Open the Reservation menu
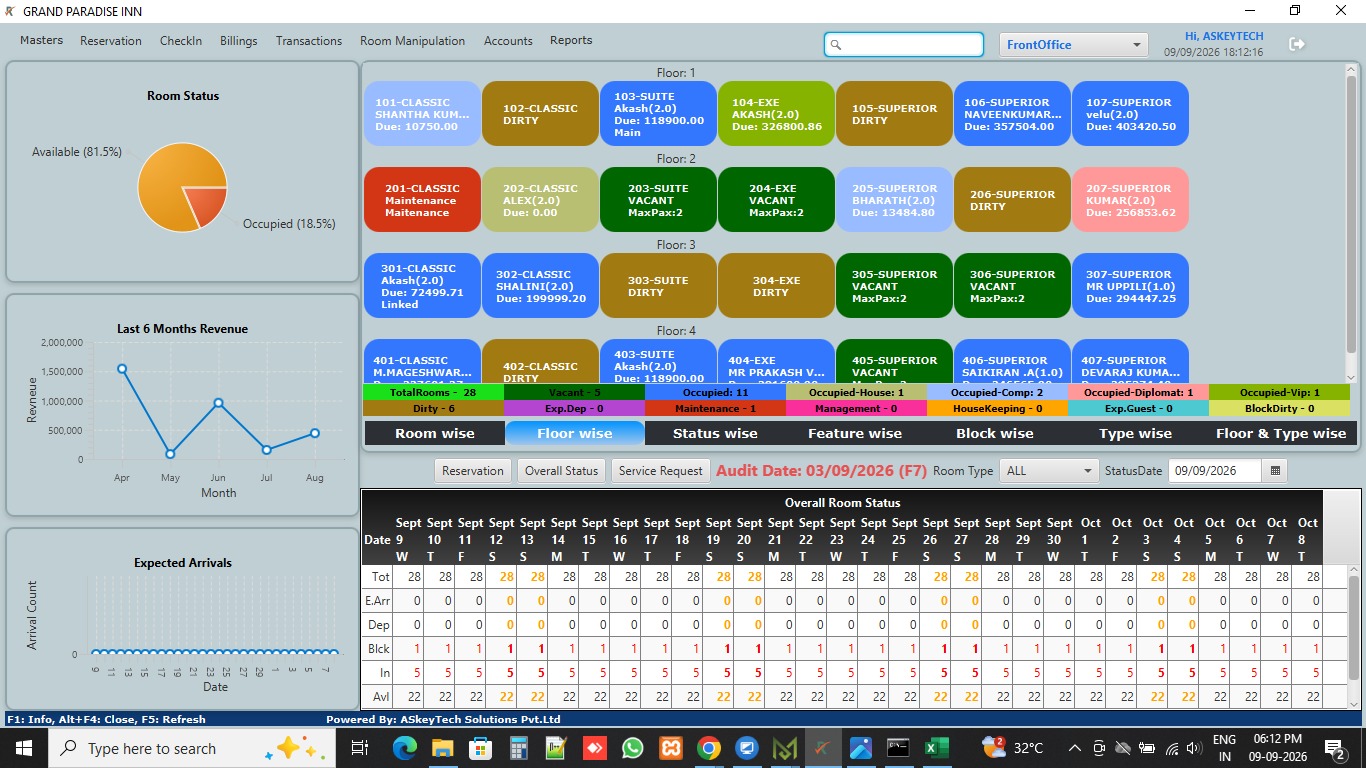Viewport: 1366px width, 768px height. tap(111, 41)
